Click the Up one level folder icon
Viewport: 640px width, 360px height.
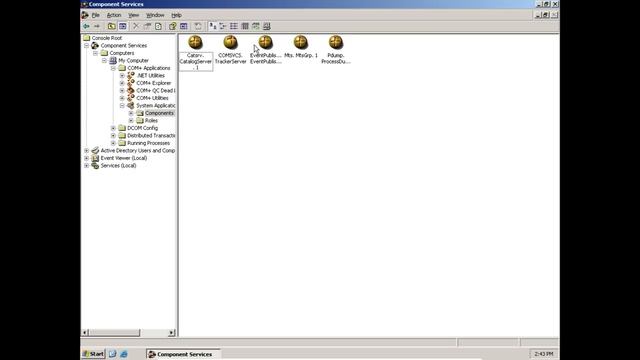111,26
